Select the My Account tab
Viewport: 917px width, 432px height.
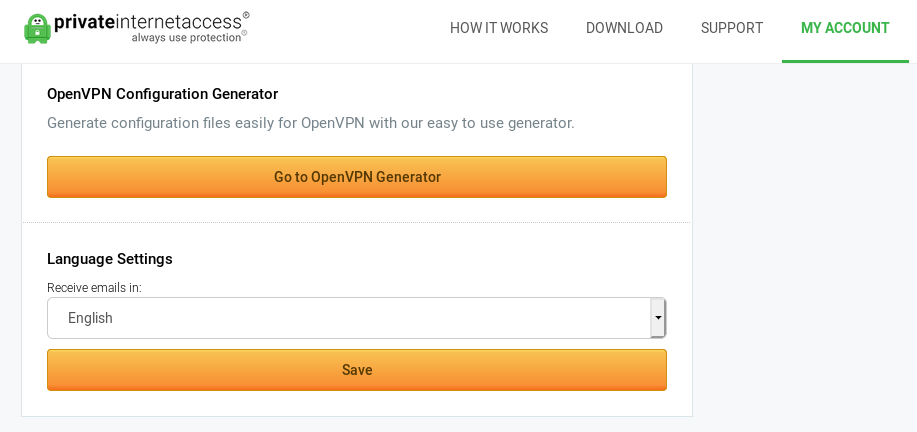click(845, 28)
